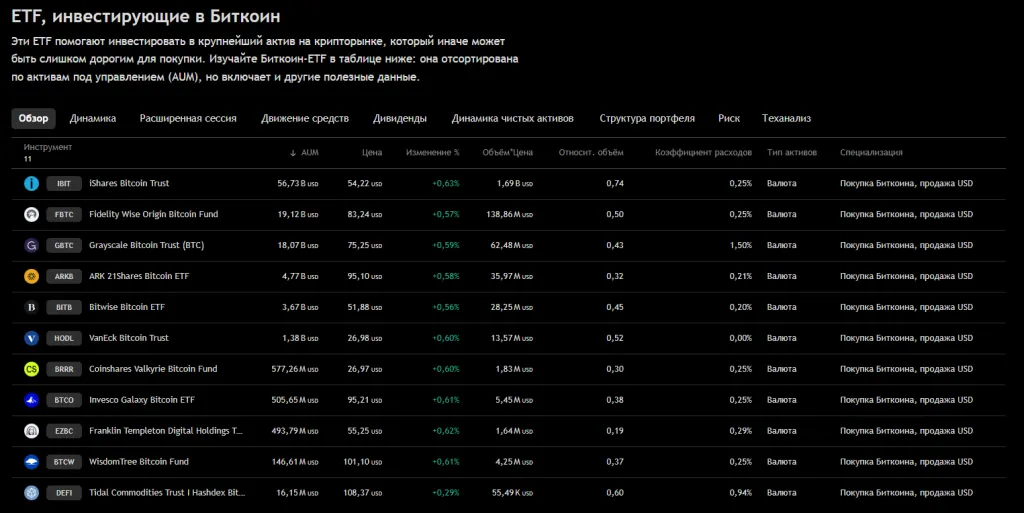Switch to the Риск tab
This screenshot has height=513, width=1024.
pos(729,118)
